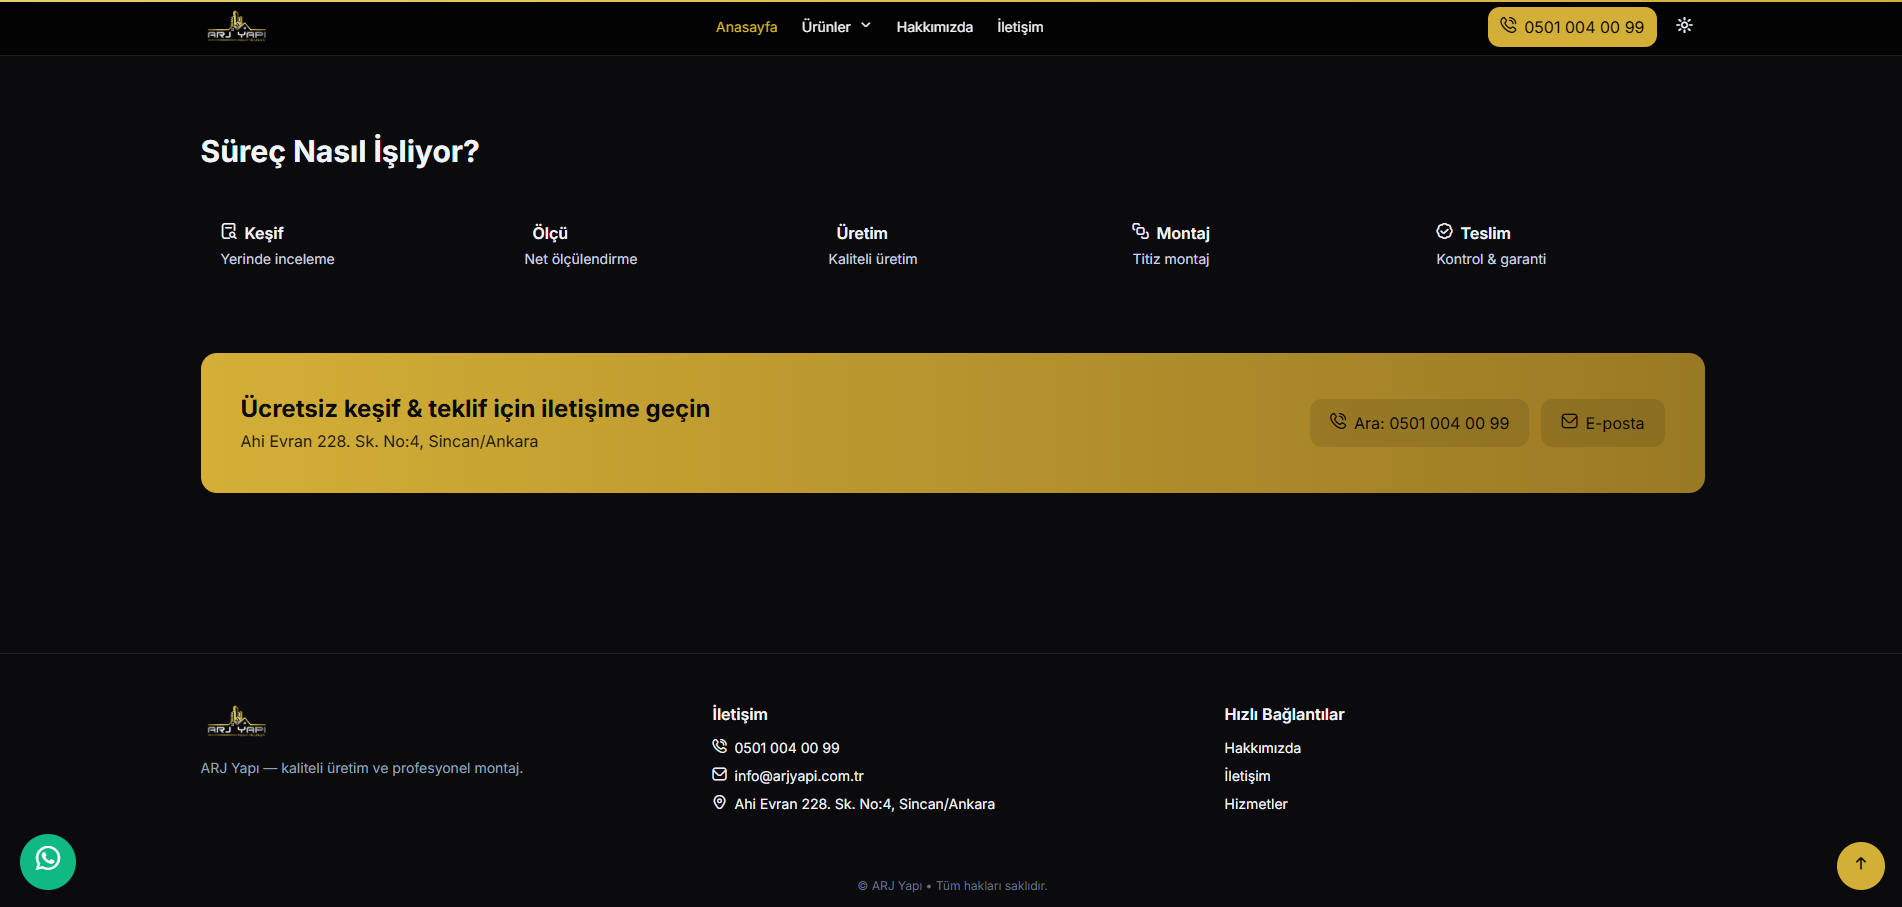Open the info@arjyapi.com.tr email link

click(798, 776)
